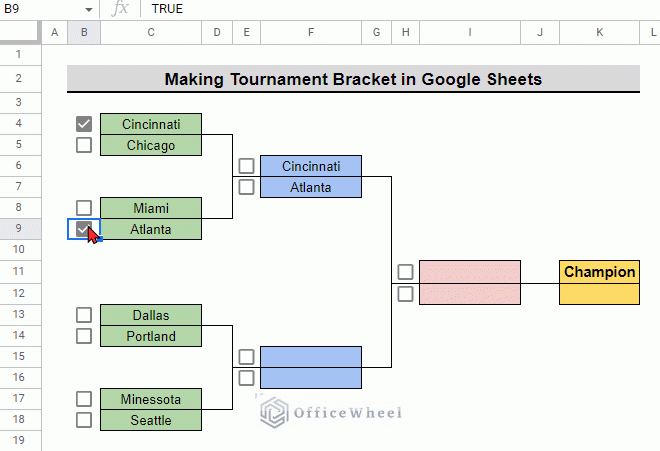Select the blue Atlanta cell in row 7
Image resolution: width=660 pixels, height=451 pixels.
(x=311, y=187)
